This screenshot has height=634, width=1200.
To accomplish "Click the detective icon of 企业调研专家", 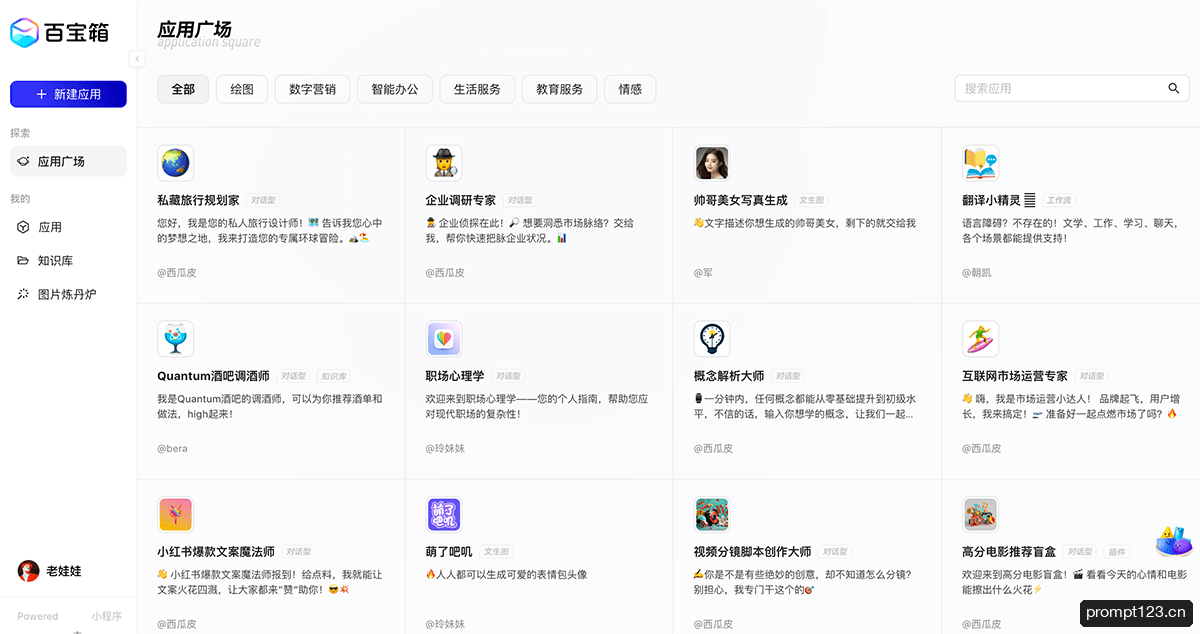I will 443,163.
